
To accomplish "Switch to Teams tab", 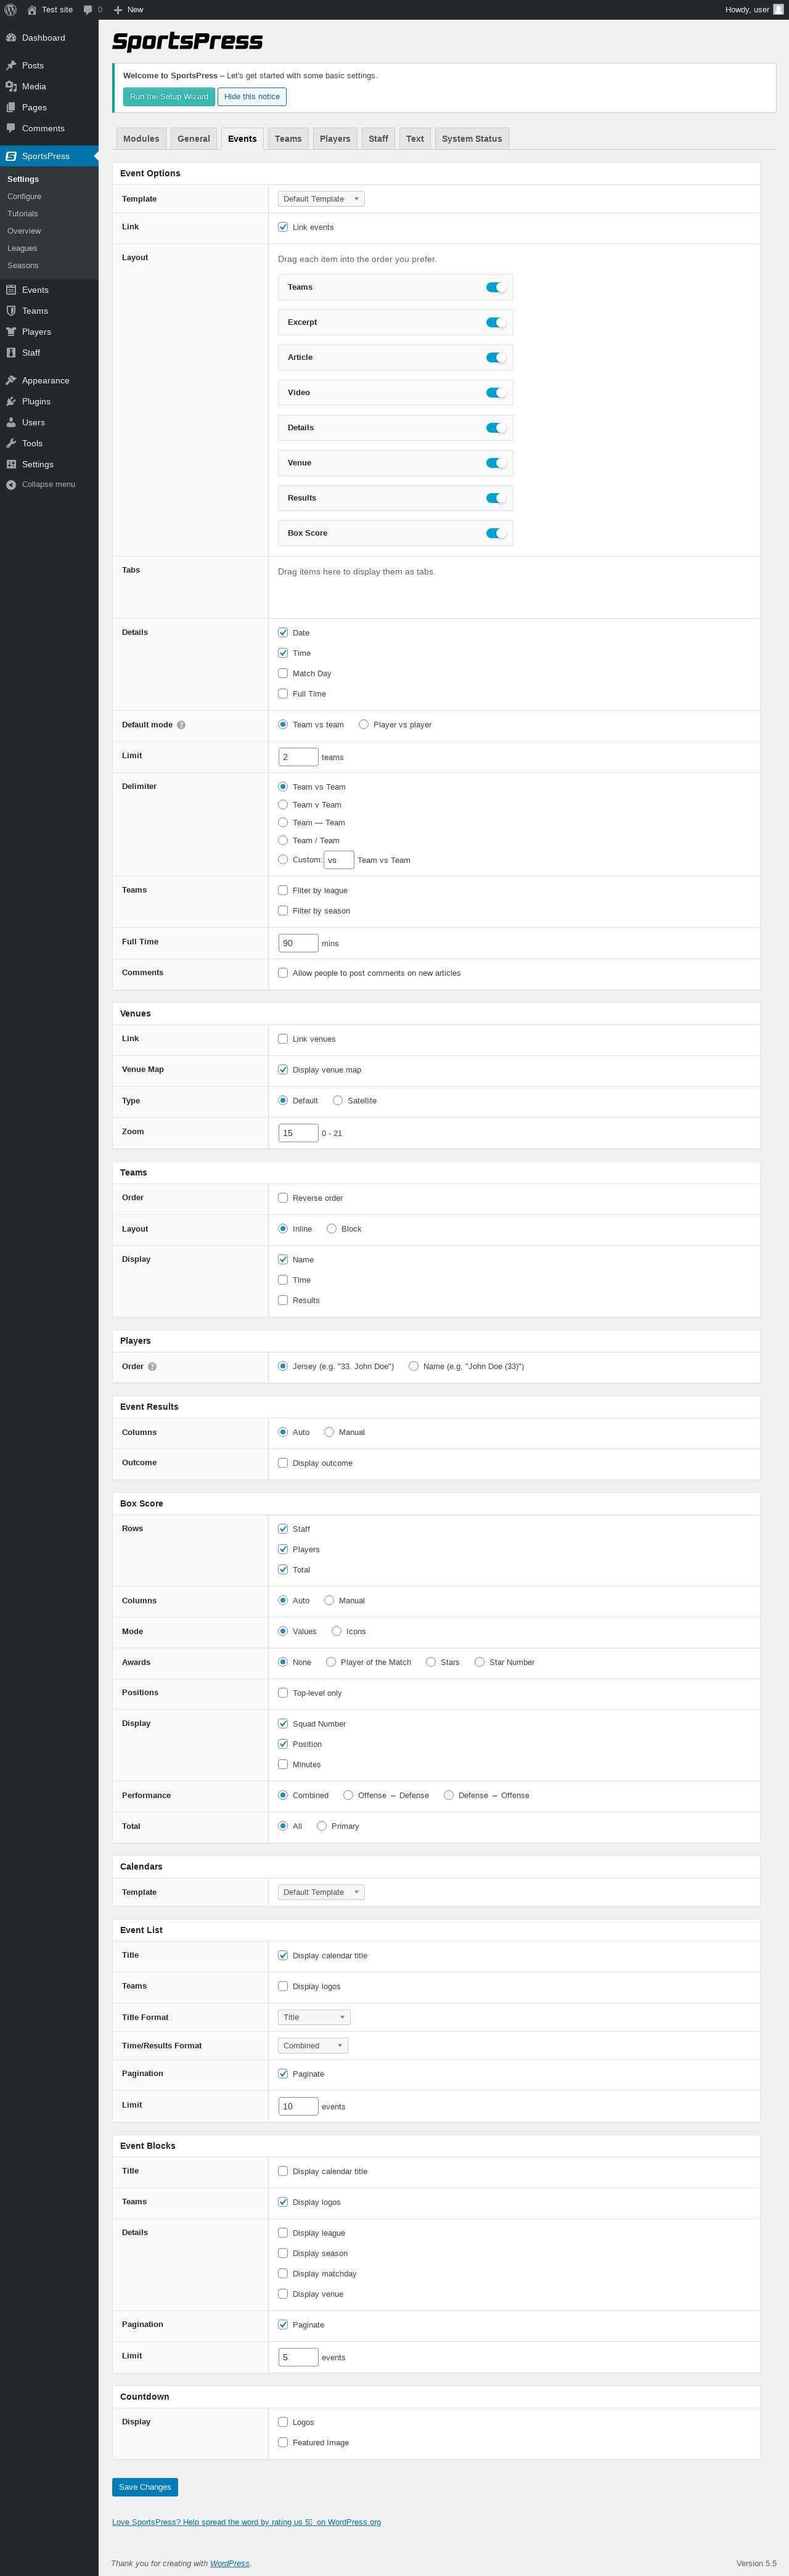I will 288,139.
